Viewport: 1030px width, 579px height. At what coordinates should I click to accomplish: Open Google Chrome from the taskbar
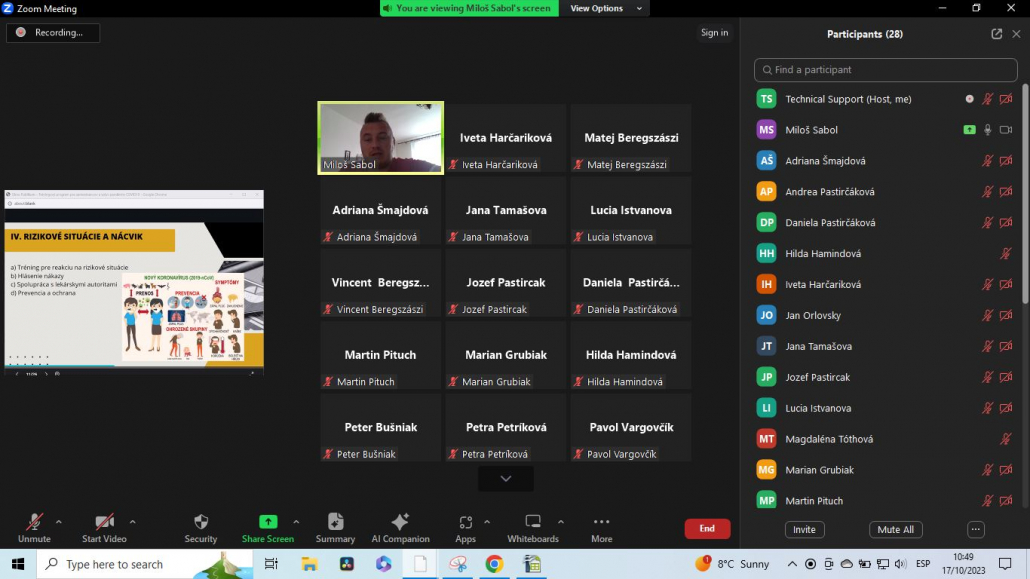click(x=494, y=564)
